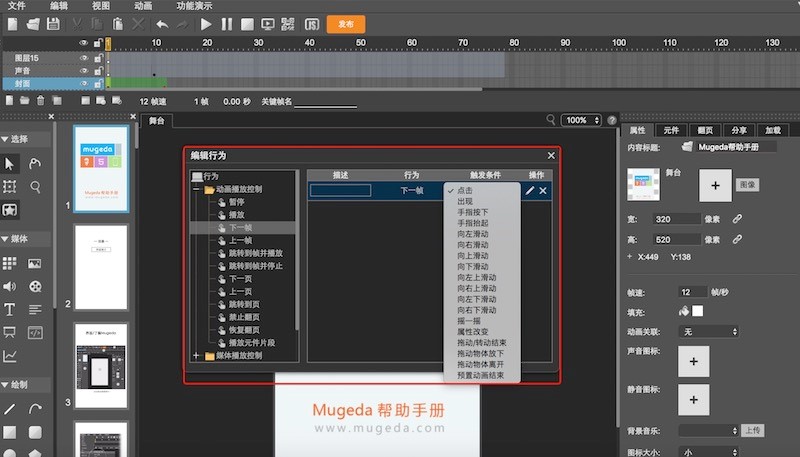The width and height of the screenshot is (800, 457).
Task: Click the QR code preview icon
Action: click(288, 23)
